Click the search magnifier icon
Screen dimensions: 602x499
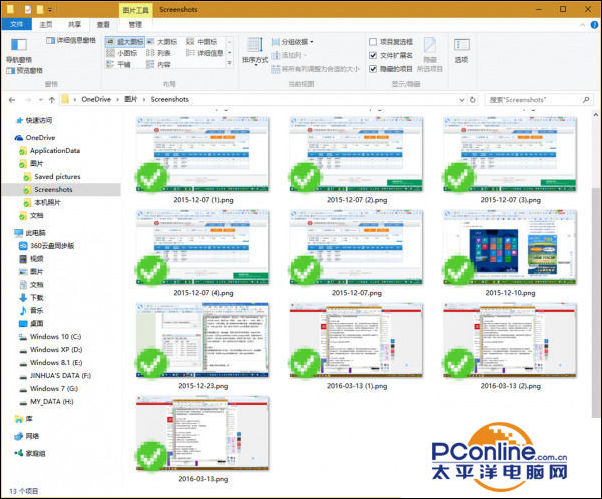coord(586,100)
